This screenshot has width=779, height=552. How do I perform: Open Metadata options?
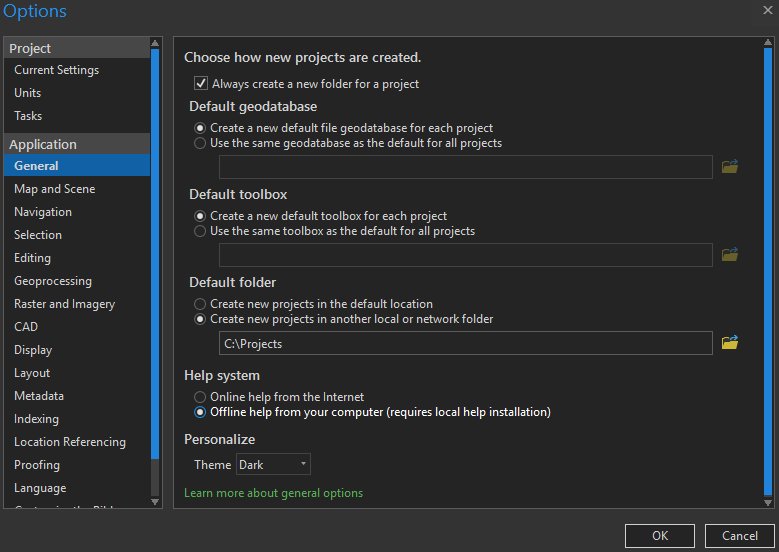[x=77, y=395]
